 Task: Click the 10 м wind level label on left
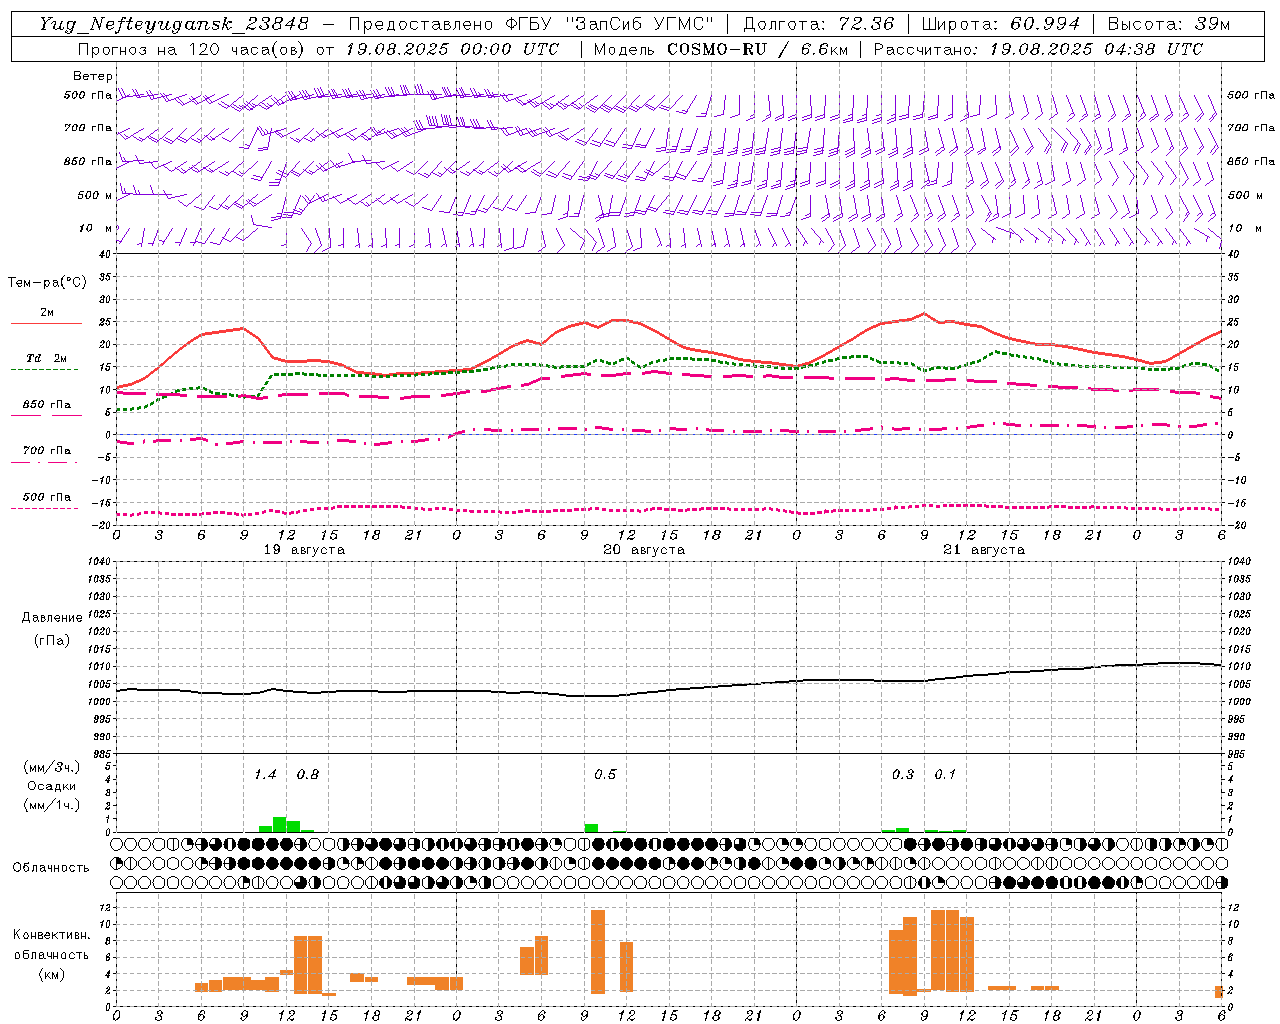pyautogui.click(x=96, y=228)
